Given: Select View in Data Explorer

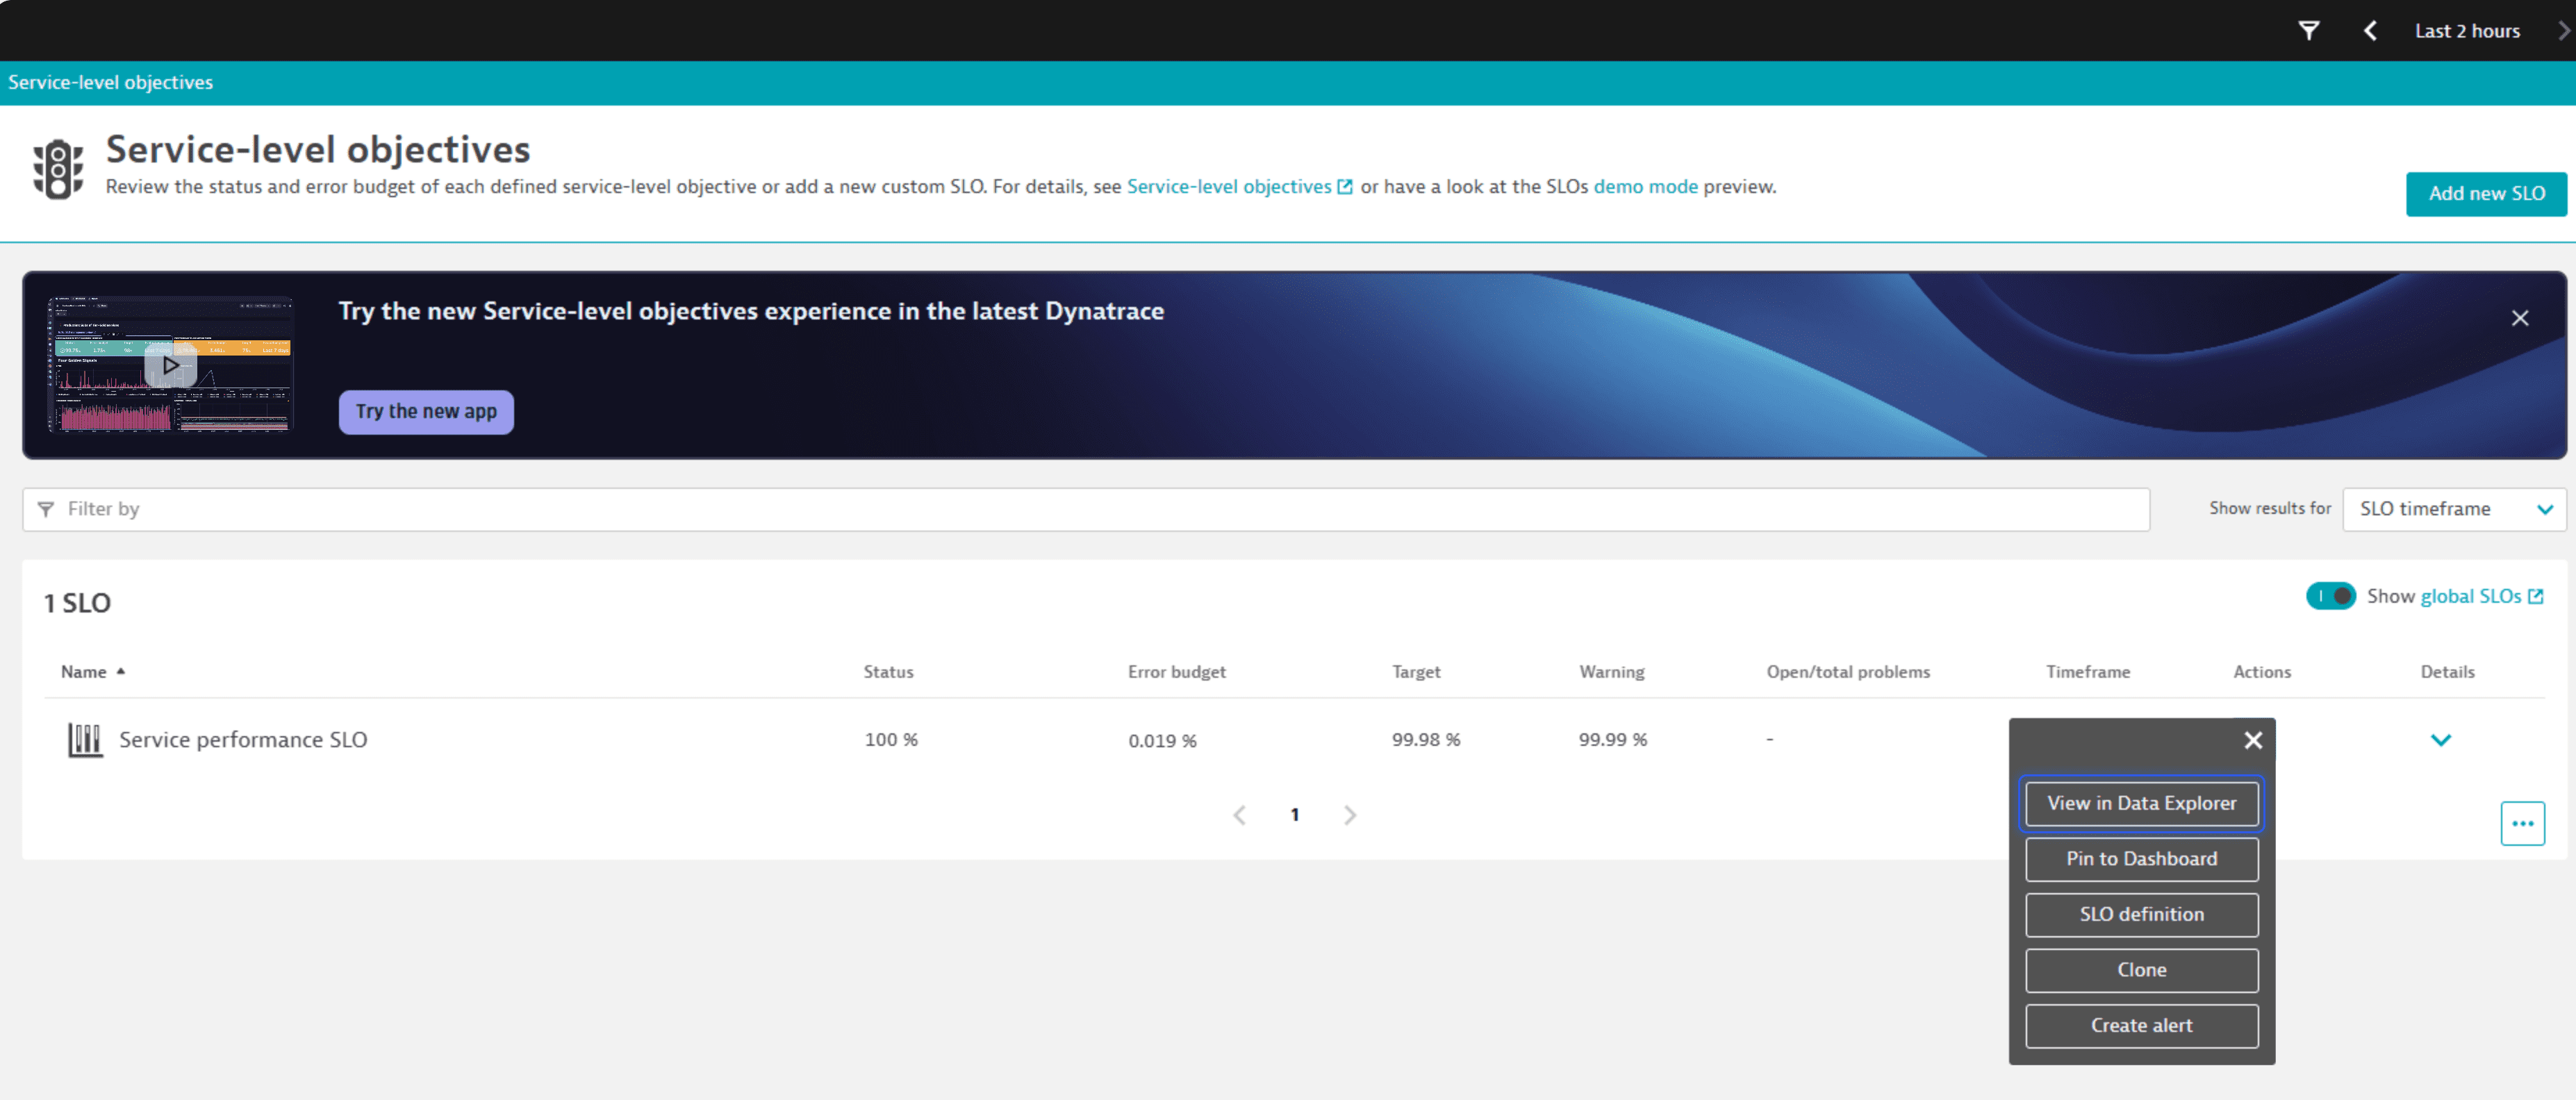Looking at the screenshot, I should click(x=2141, y=803).
